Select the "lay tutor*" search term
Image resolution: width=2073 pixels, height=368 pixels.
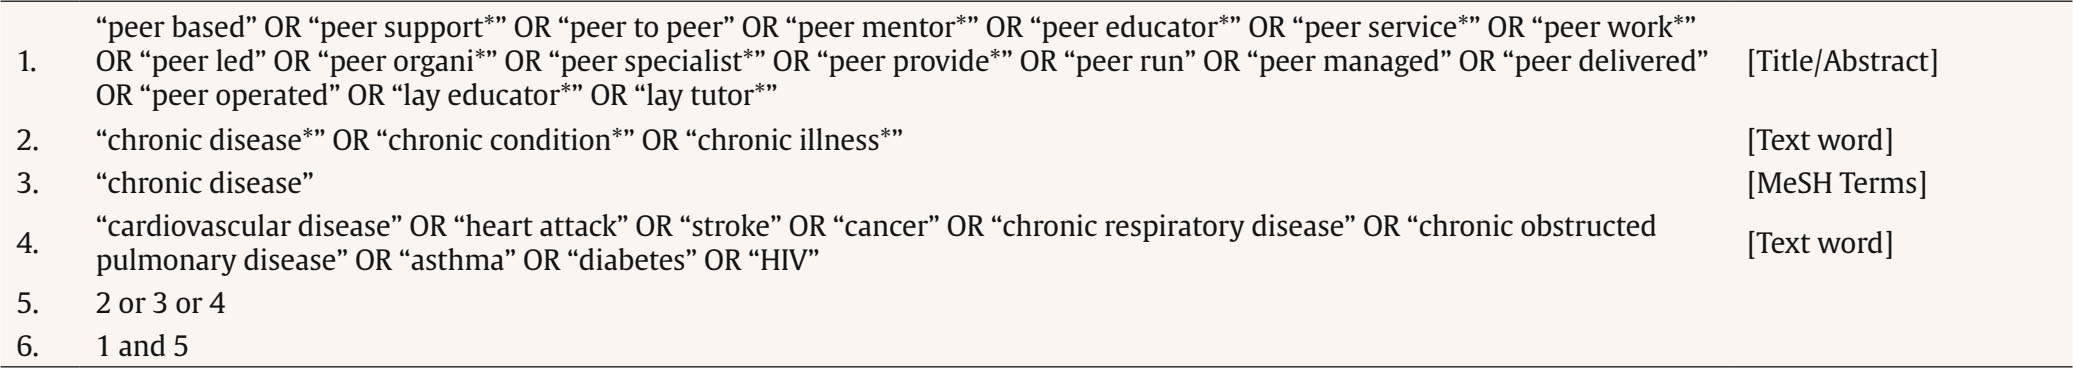click(699, 97)
